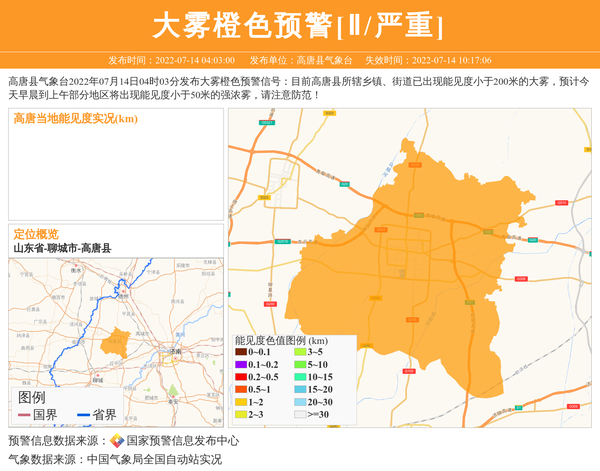
Task: Click the 大雾橙色预警 title banner
Action: [x=299, y=25]
